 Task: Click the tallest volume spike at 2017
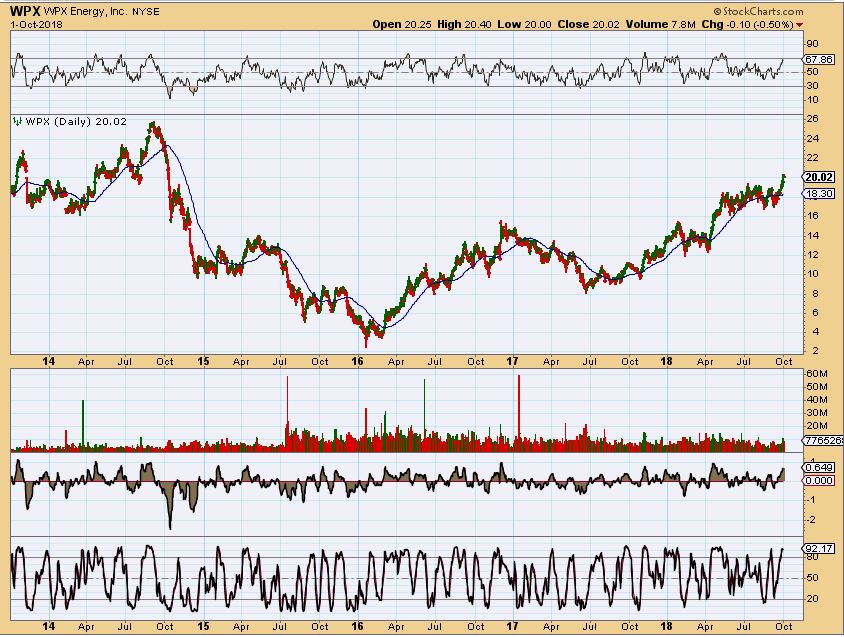point(519,410)
